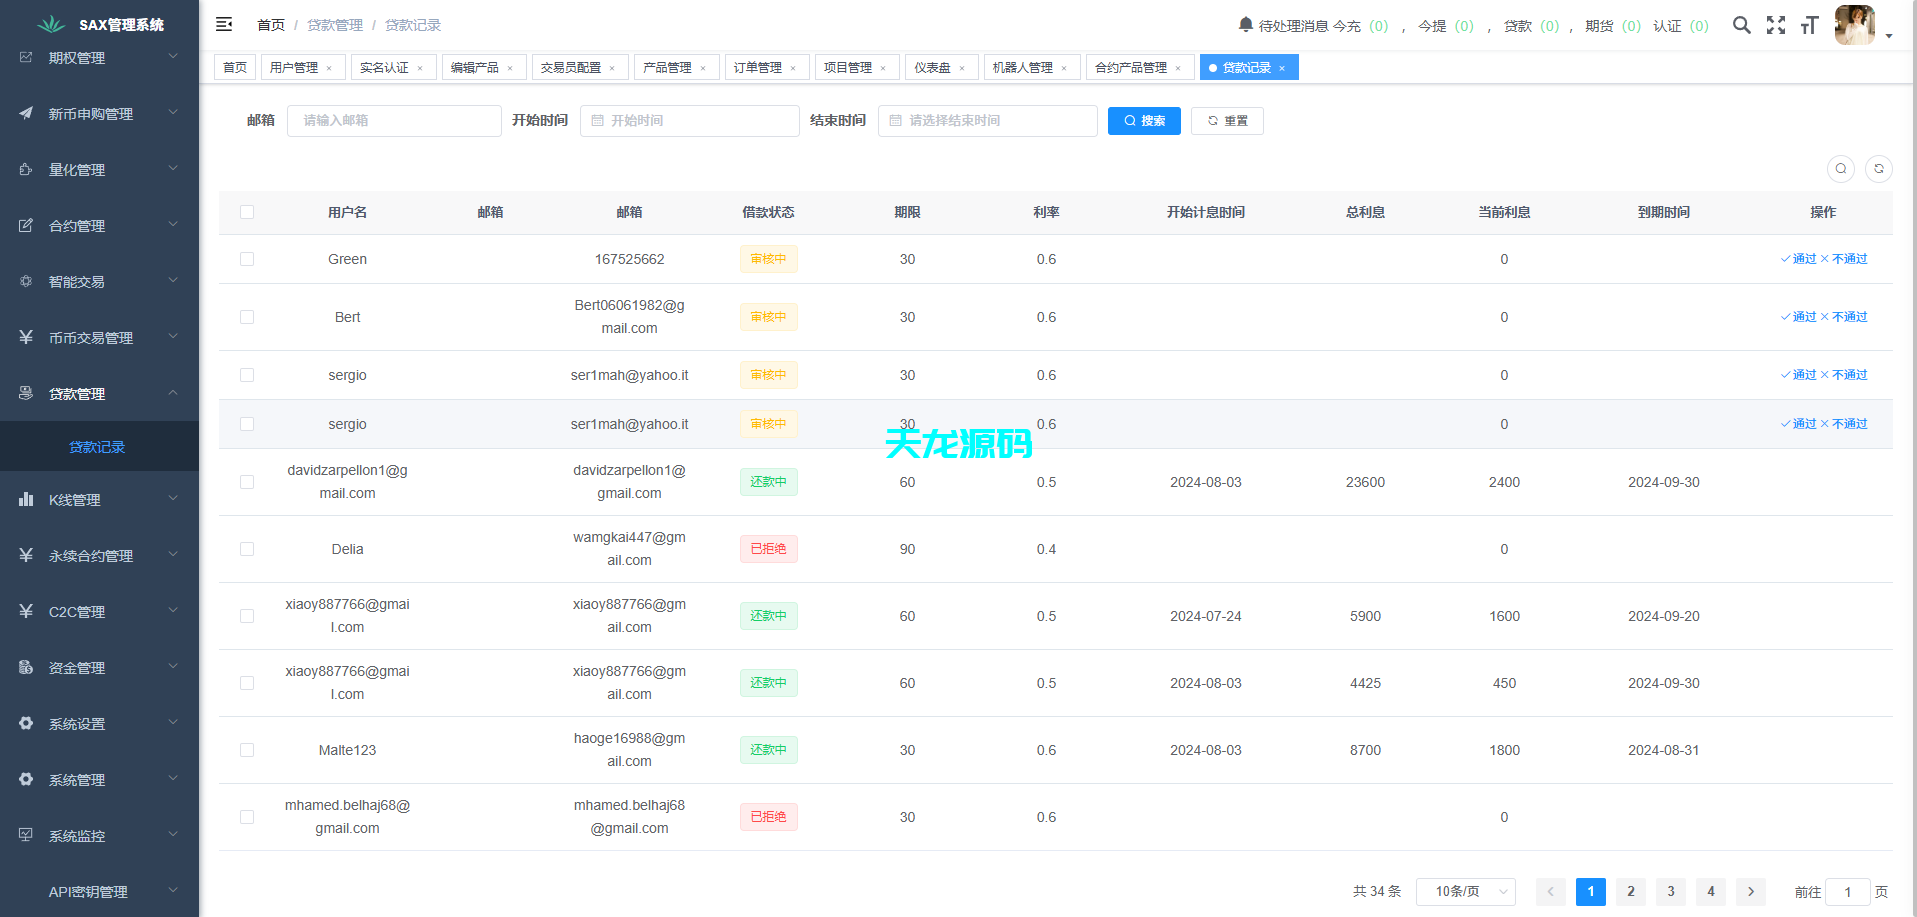The image size is (1917, 917).
Task: Click the 搜索 search button
Action: 1144,120
